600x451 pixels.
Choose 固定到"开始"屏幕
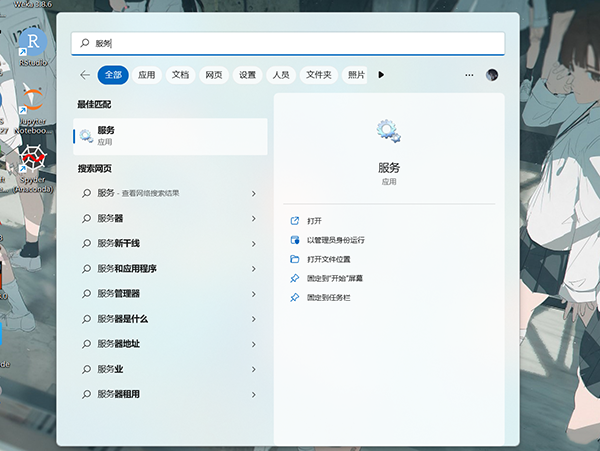click(x=335, y=278)
